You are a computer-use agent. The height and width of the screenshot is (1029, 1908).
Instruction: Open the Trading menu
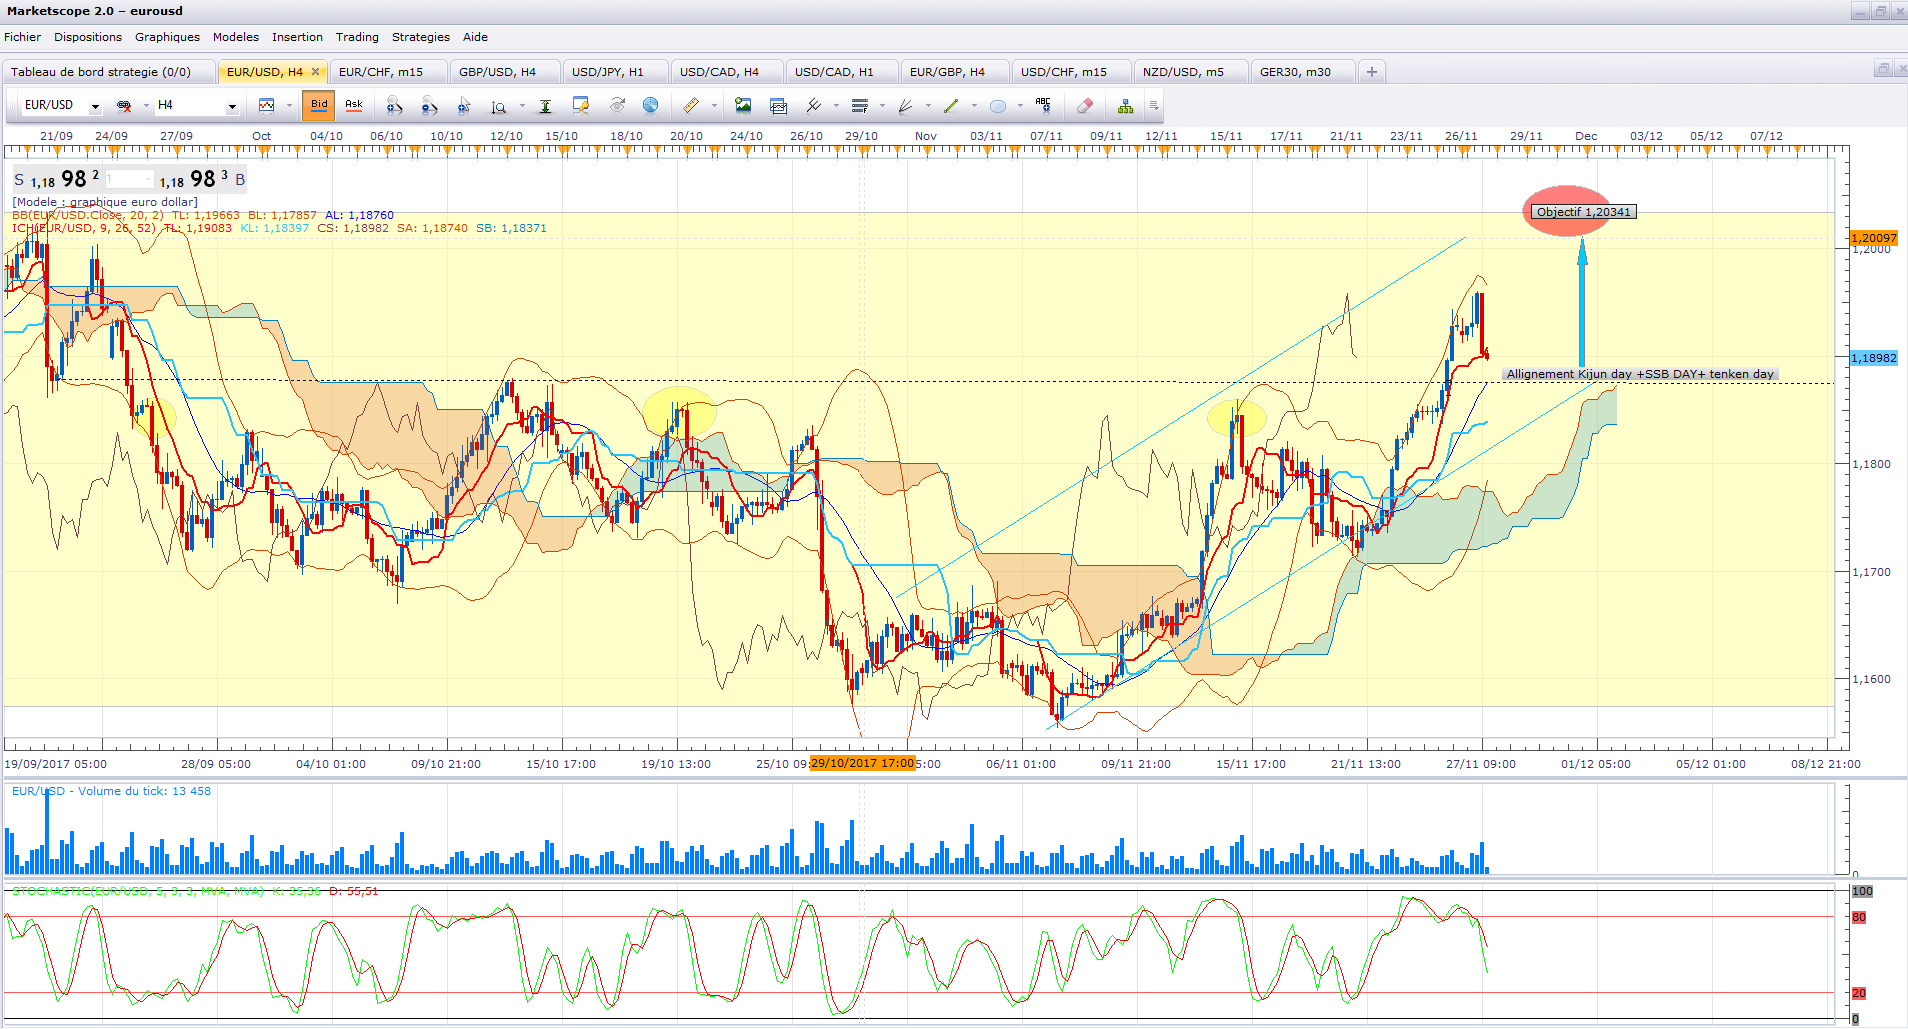tap(357, 37)
